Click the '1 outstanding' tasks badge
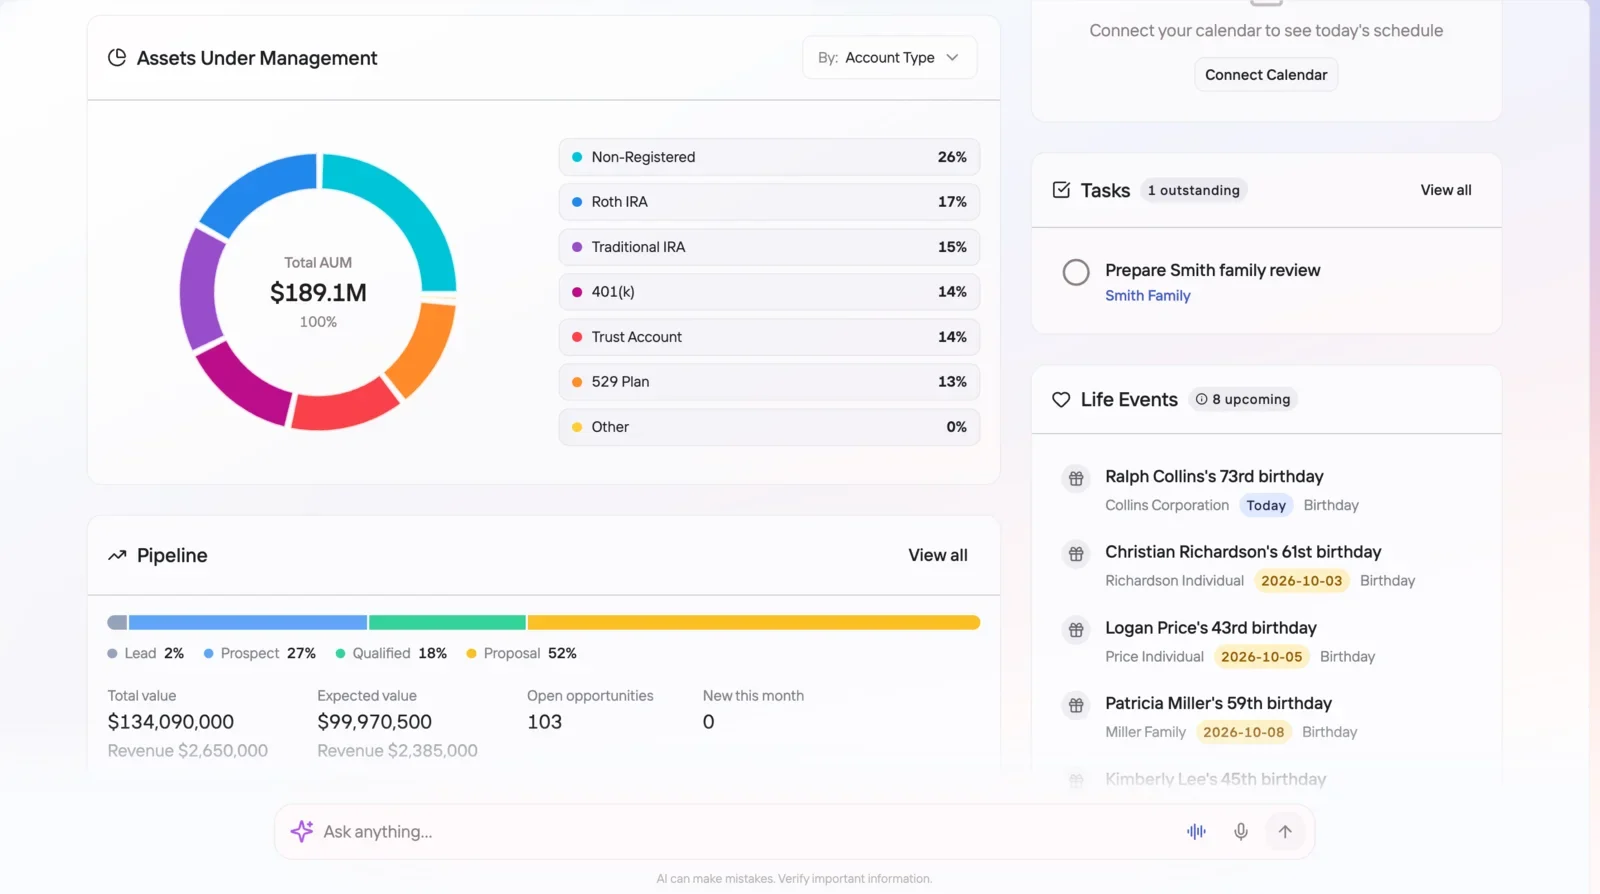Viewport: 1600px width, 894px height. click(1194, 190)
